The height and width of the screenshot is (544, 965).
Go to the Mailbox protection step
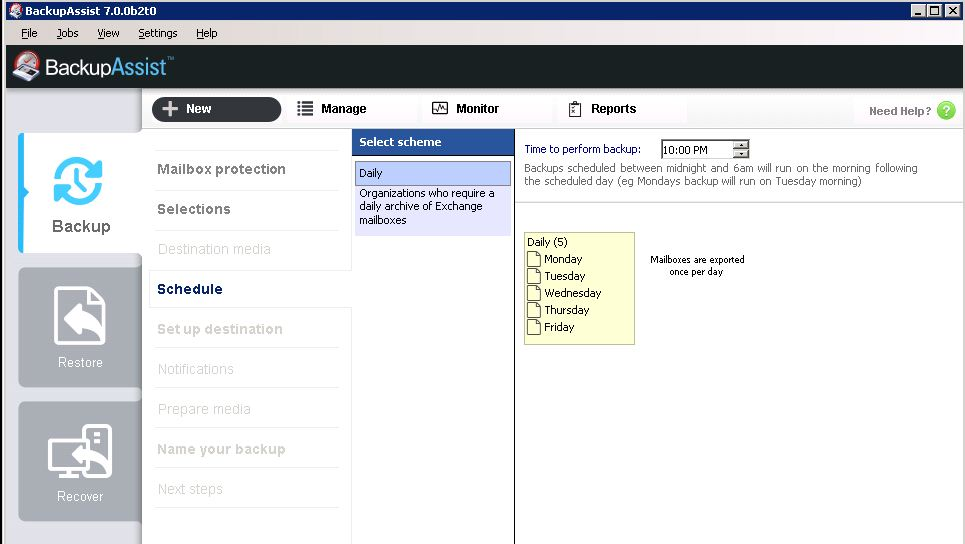[221, 169]
